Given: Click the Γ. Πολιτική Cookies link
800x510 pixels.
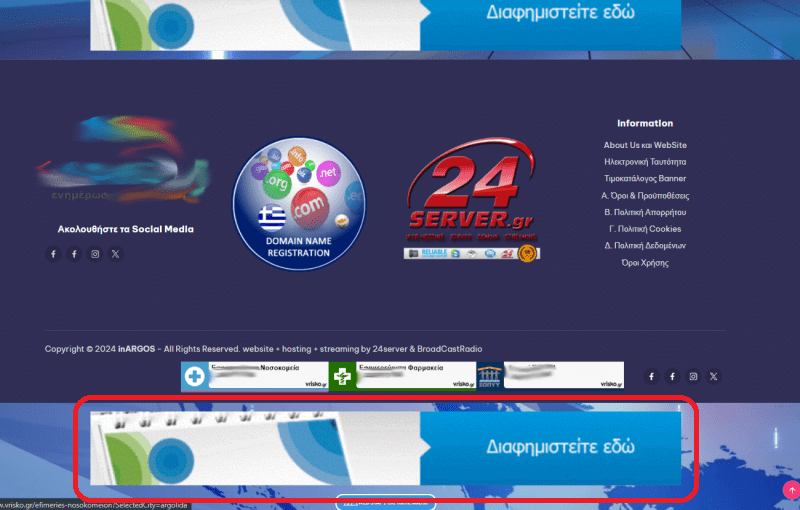Looking at the screenshot, I should click(645, 229).
